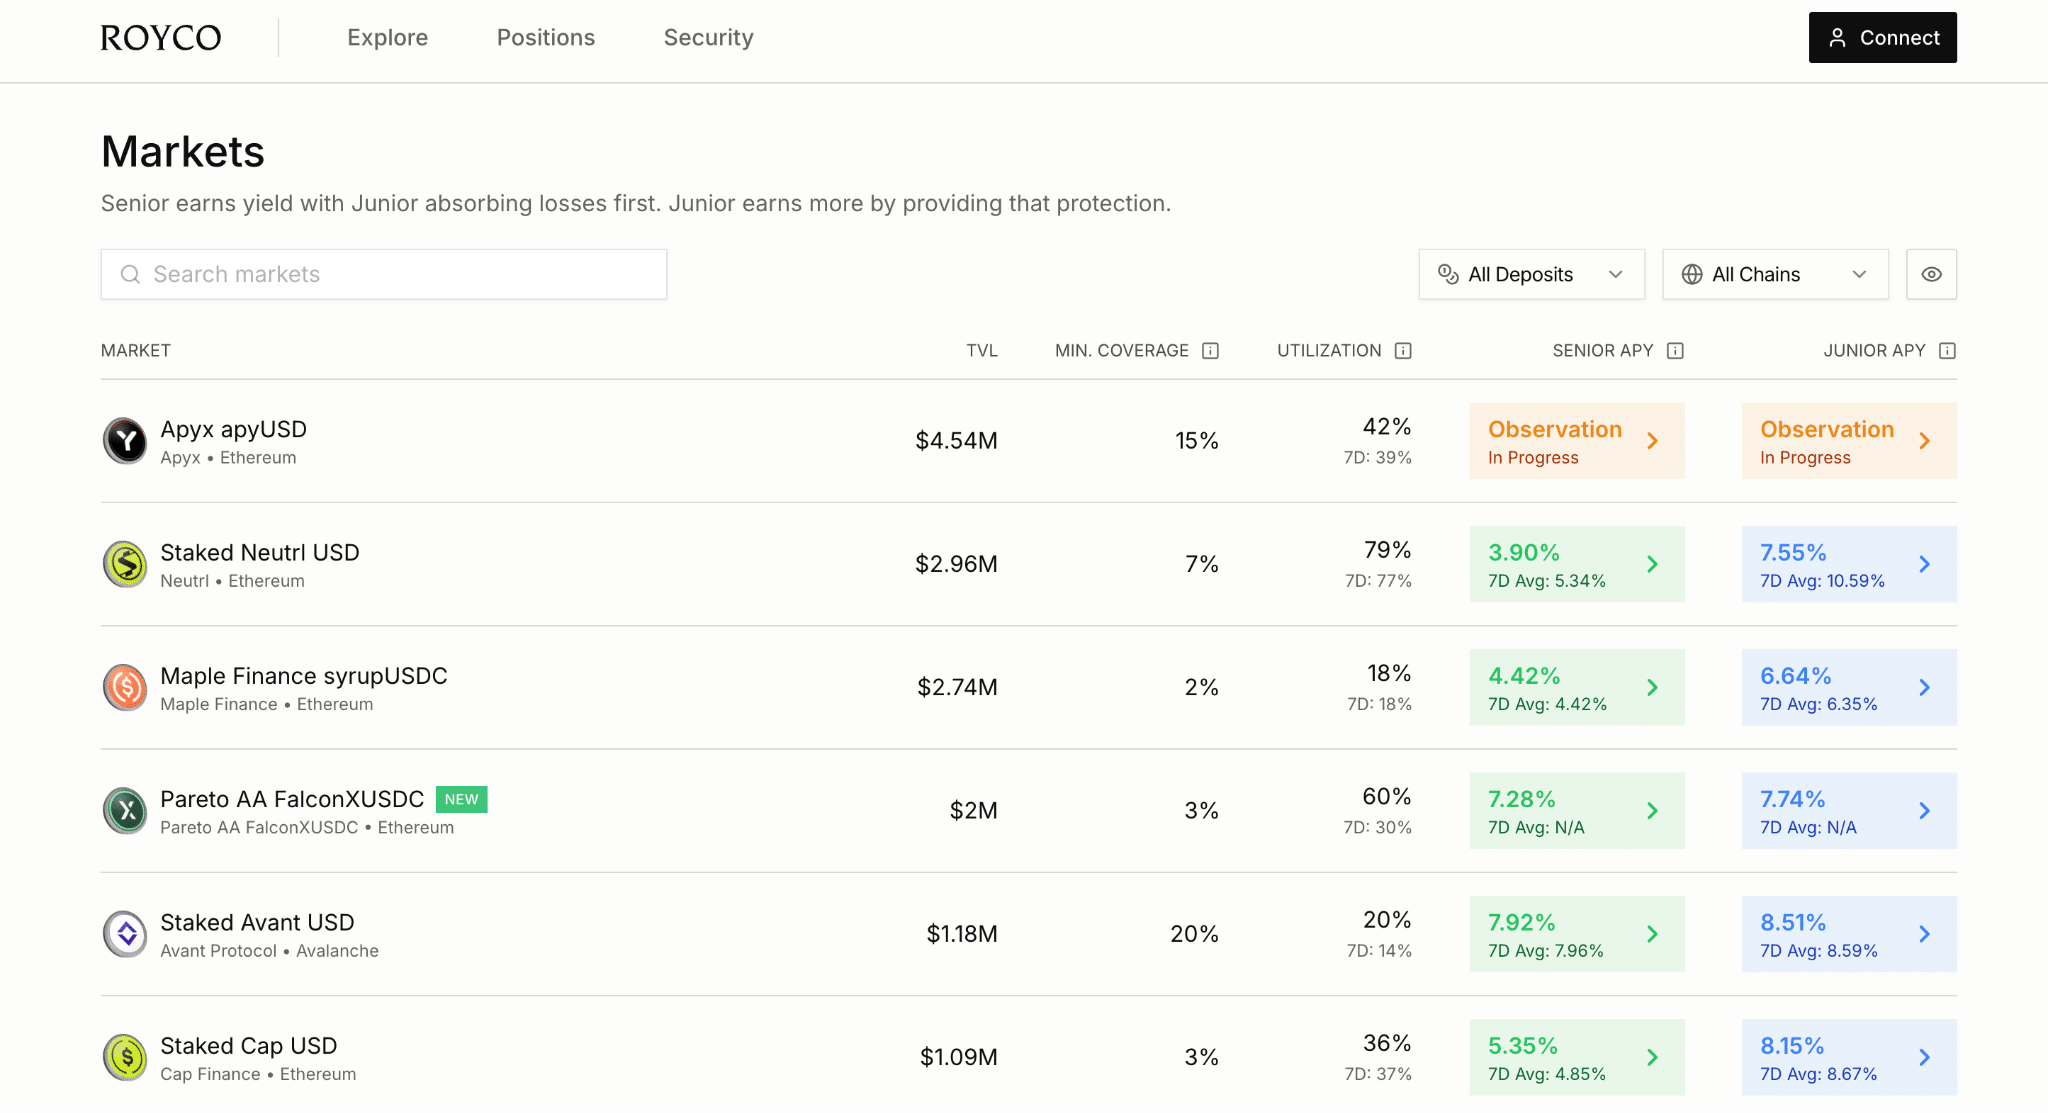This screenshot has width=2048, height=1113.
Task: Click the $1.18M TVL value
Action: click(962, 934)
